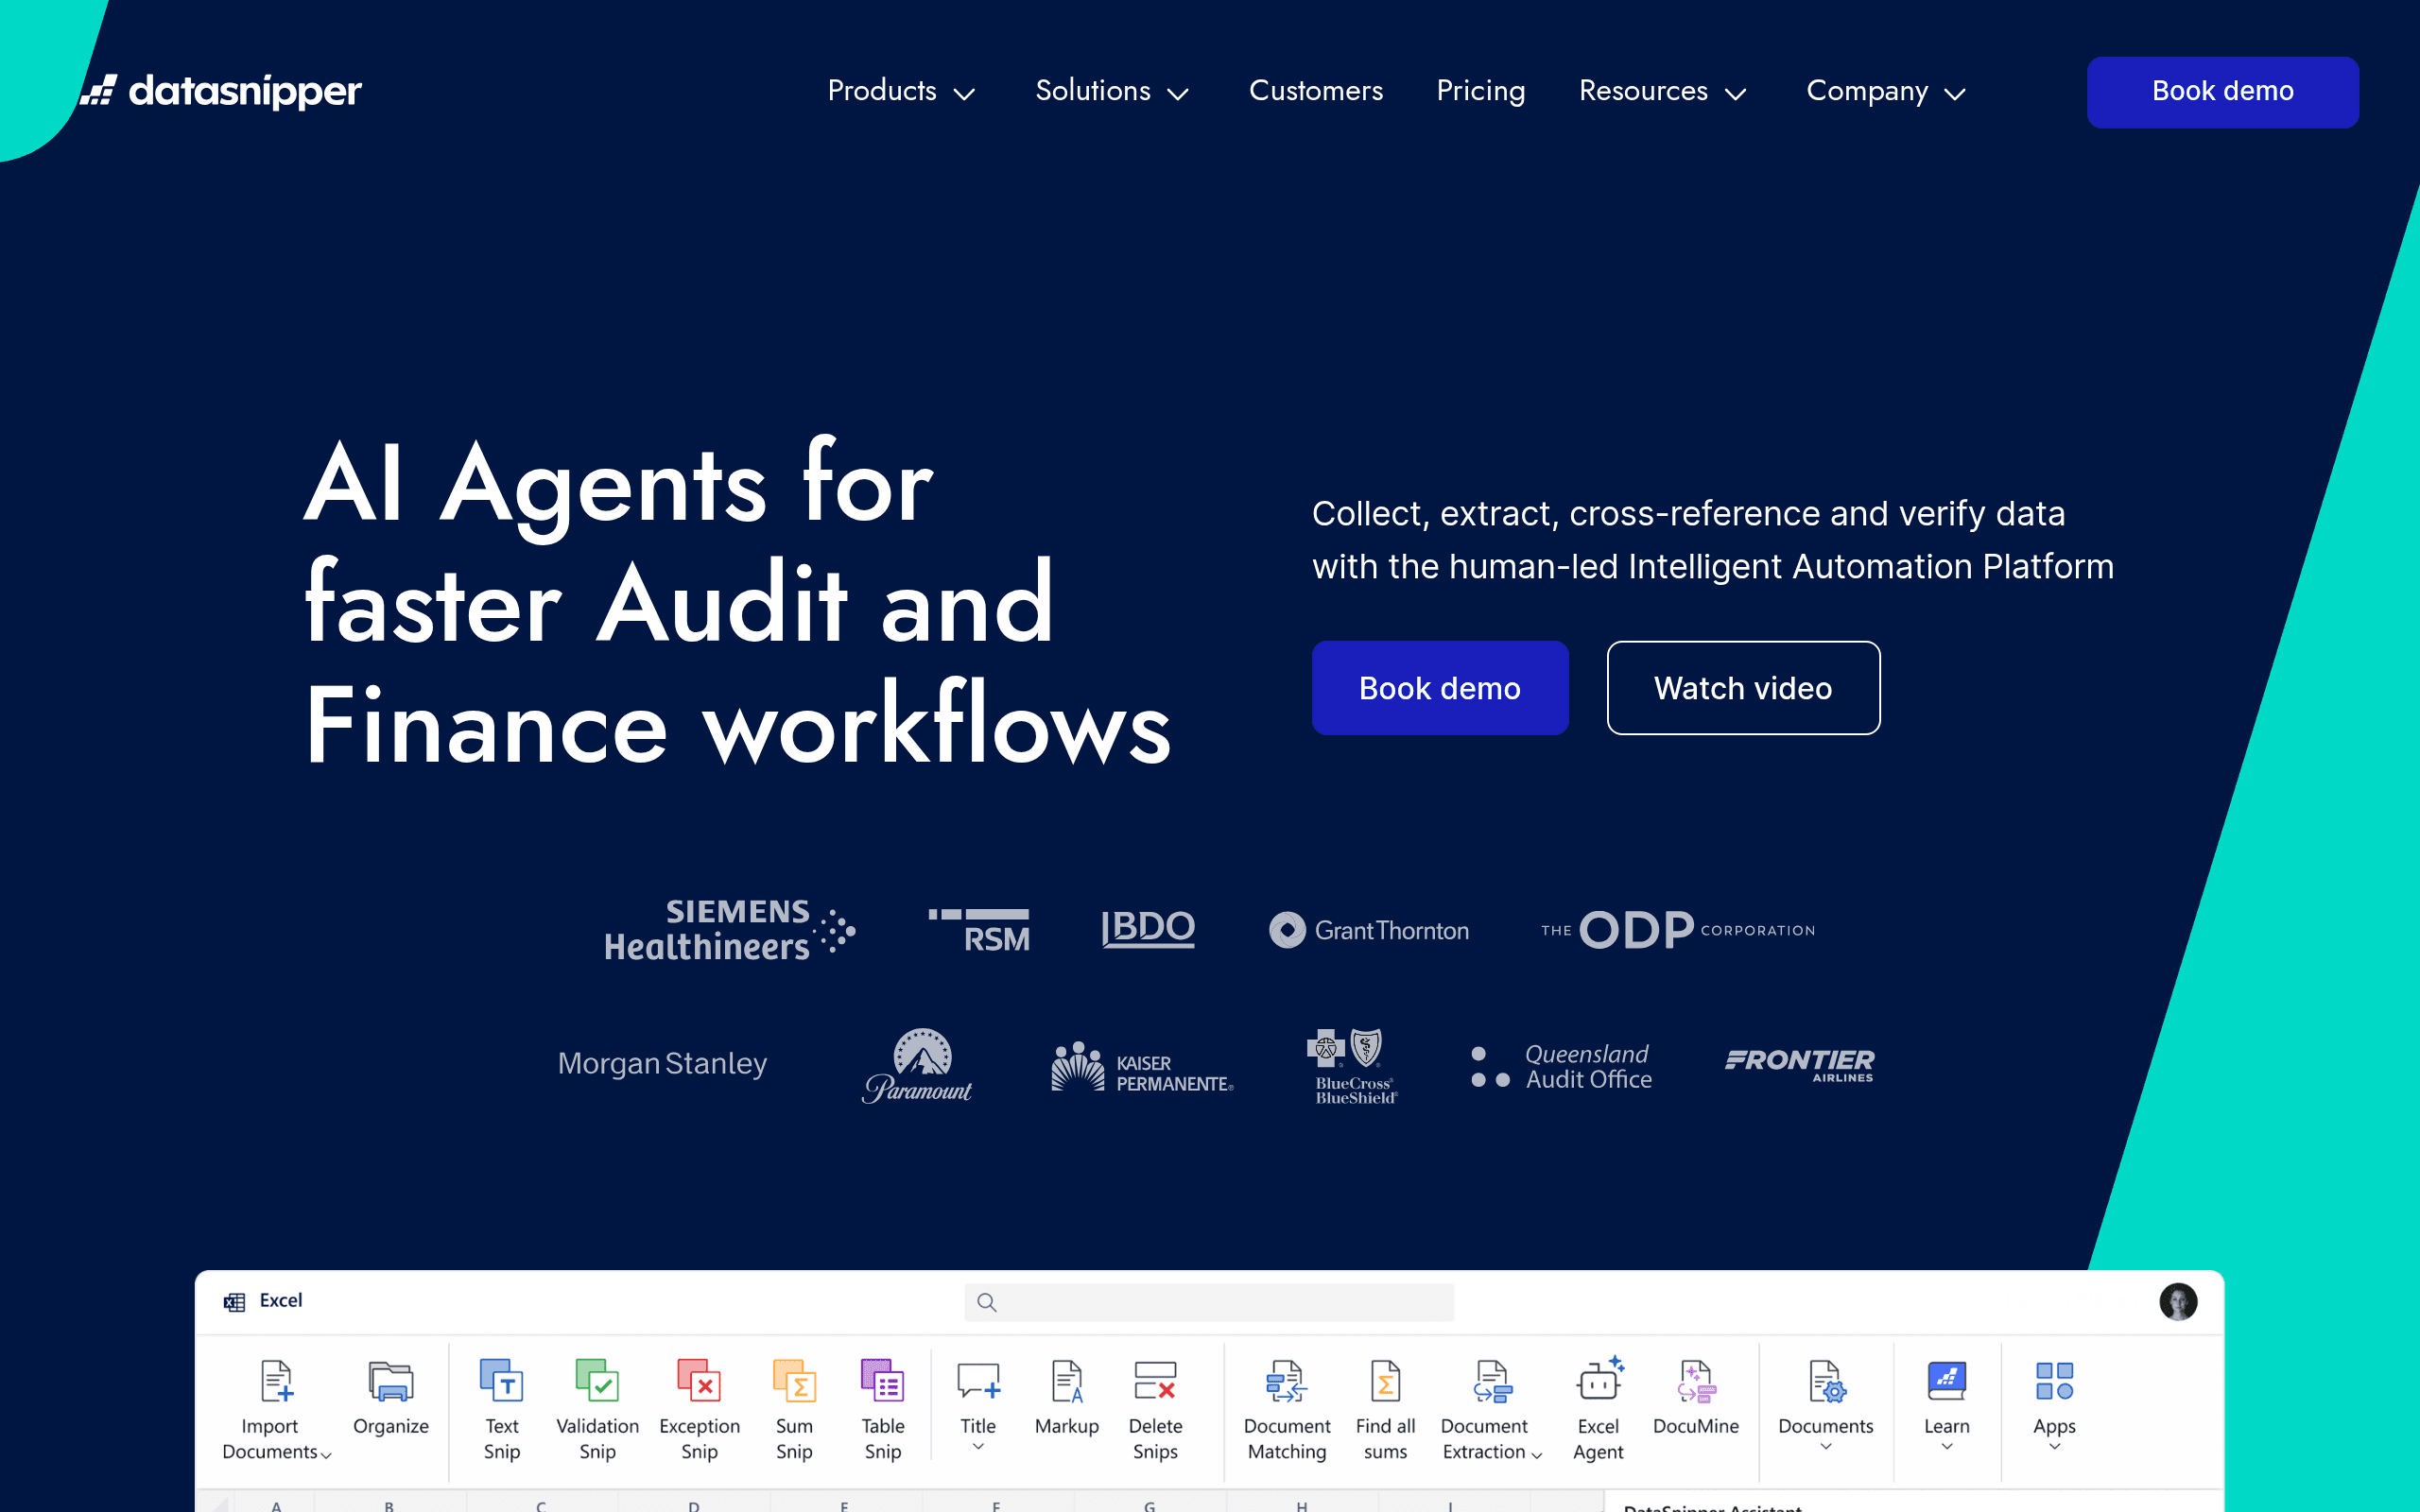2420x1512 pixels.
Task: Expand the Resources menu chevron
Action: coord(1736,94)
